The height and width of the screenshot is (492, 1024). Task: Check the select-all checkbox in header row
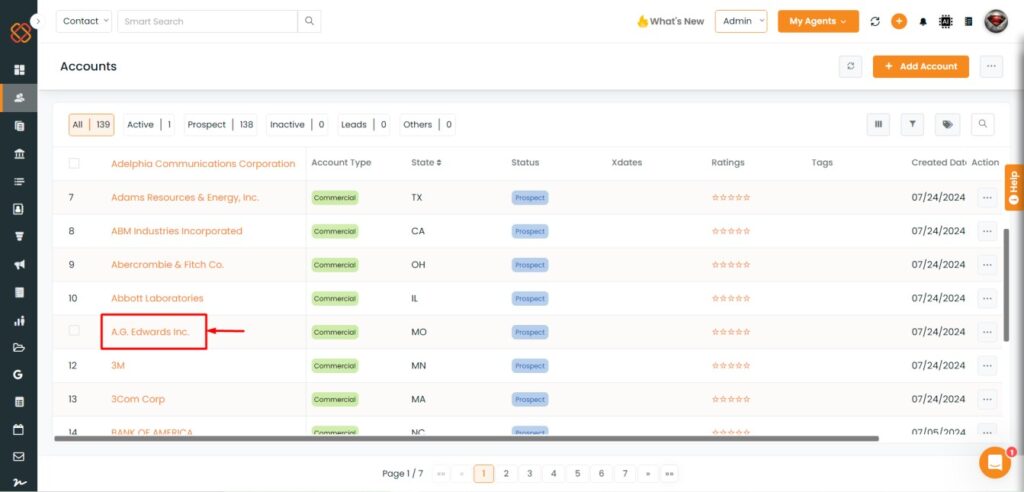coord(74,163)
